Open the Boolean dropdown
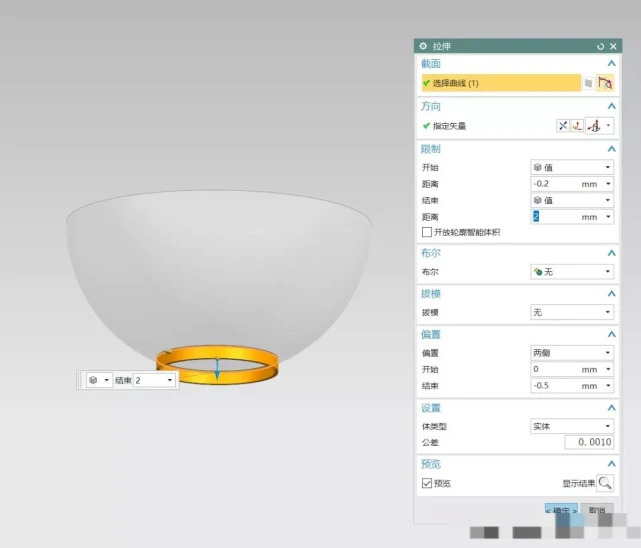The image size is (641, 548). click(572, 271)
